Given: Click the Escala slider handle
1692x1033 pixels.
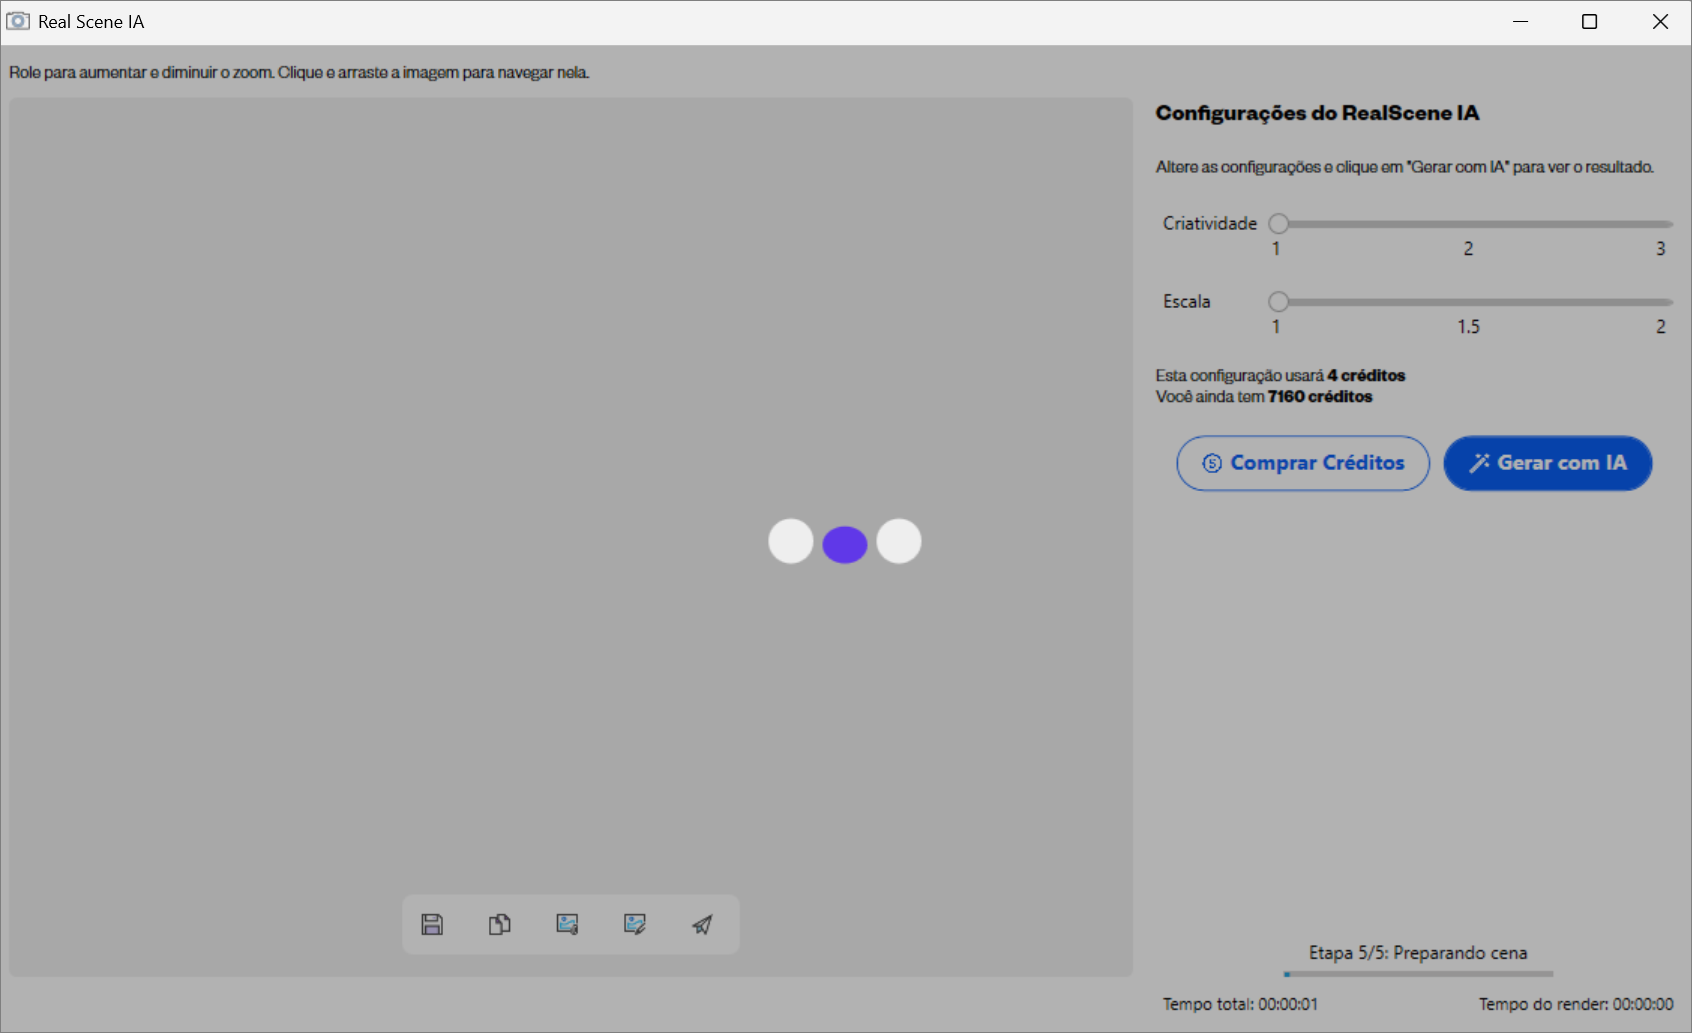Looking at the screenshot, I should point(1278,301).
